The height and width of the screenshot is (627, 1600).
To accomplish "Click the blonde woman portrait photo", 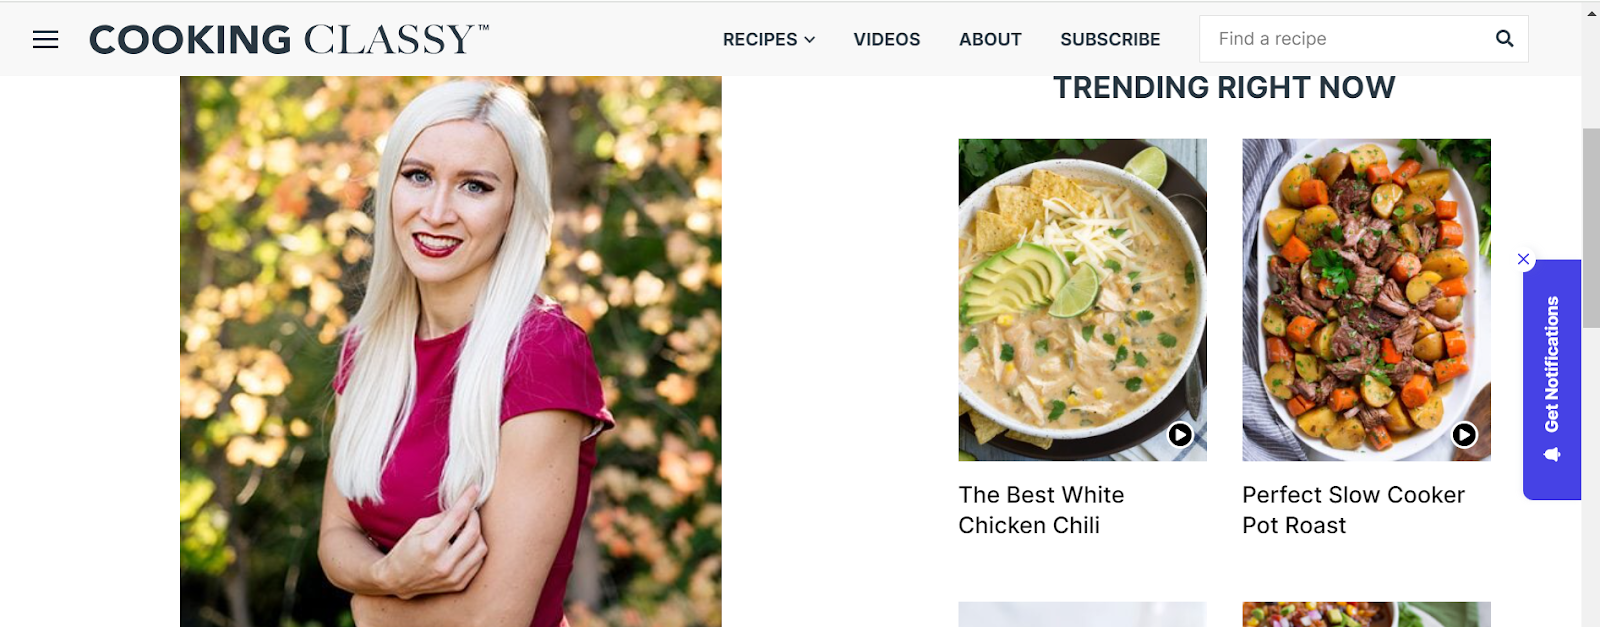I will pos(450,352).
